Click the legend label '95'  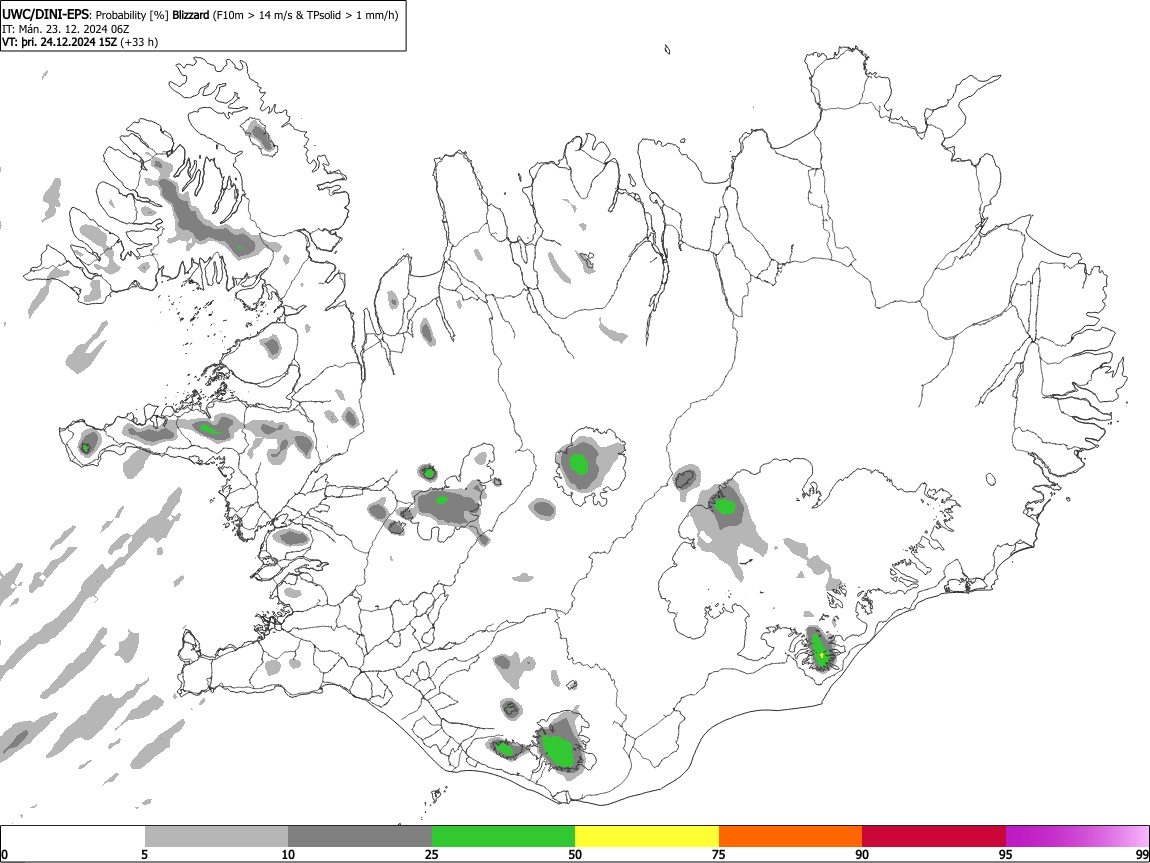click(x=1006, y=854)
